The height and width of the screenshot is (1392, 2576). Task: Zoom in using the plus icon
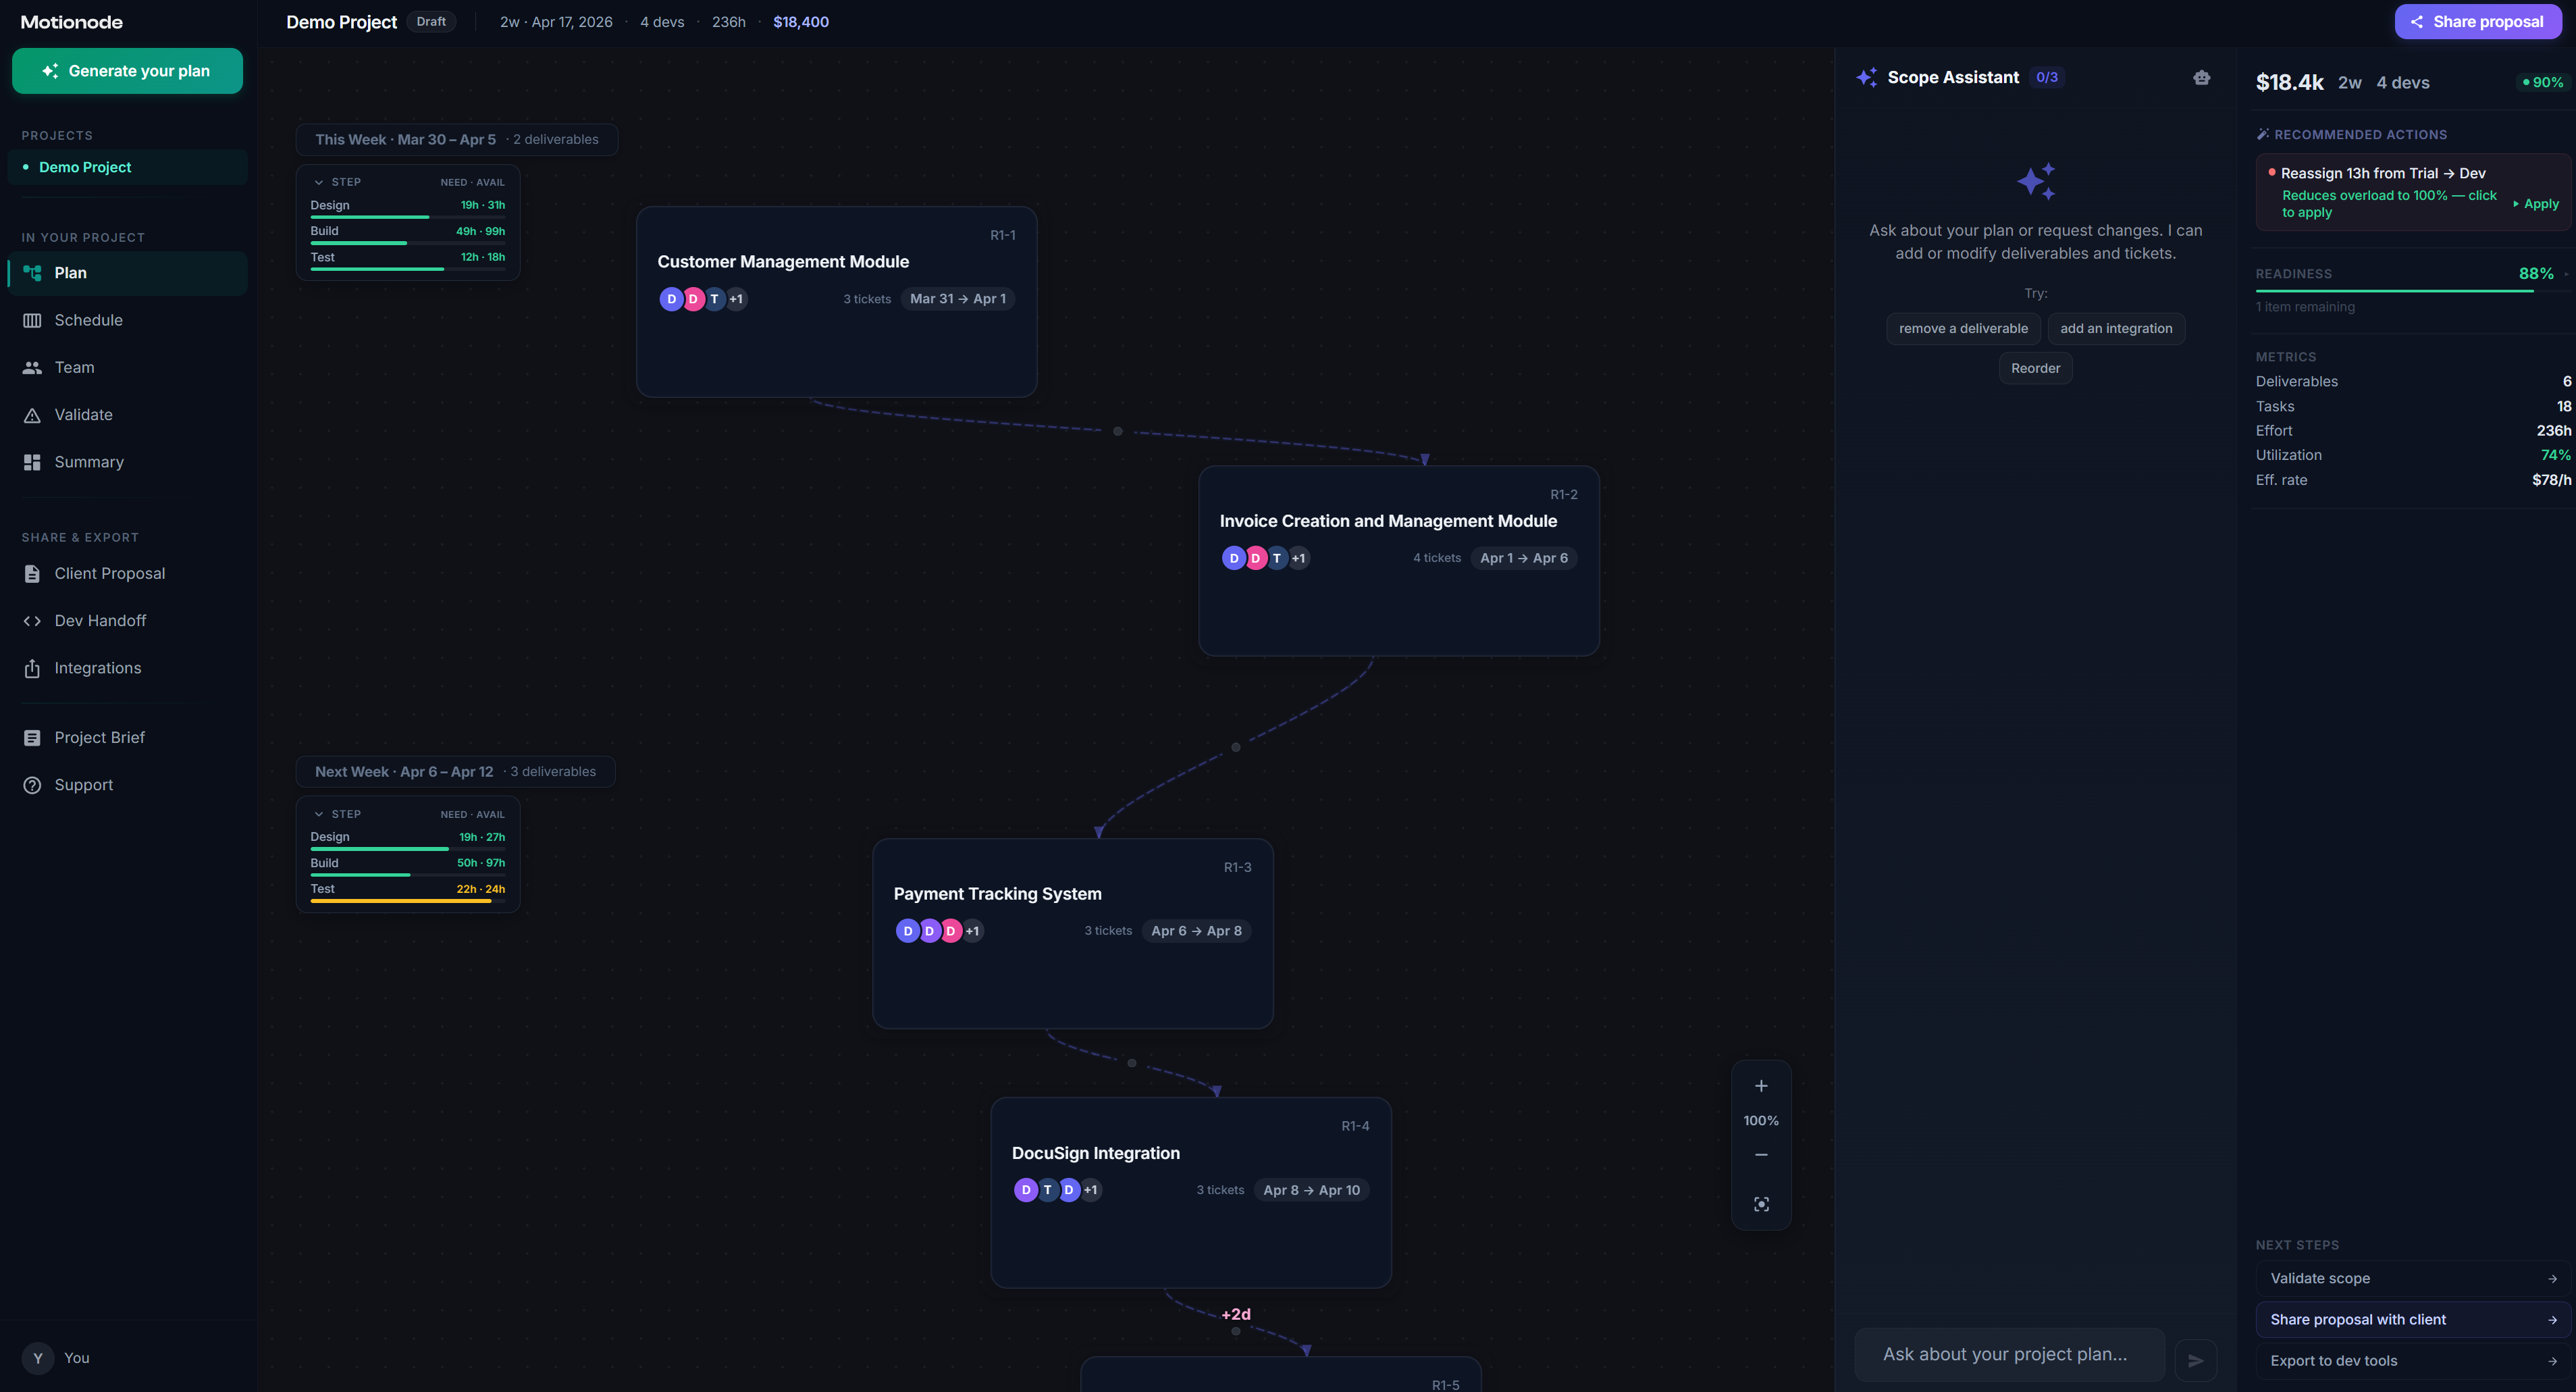[1761, 1086]
